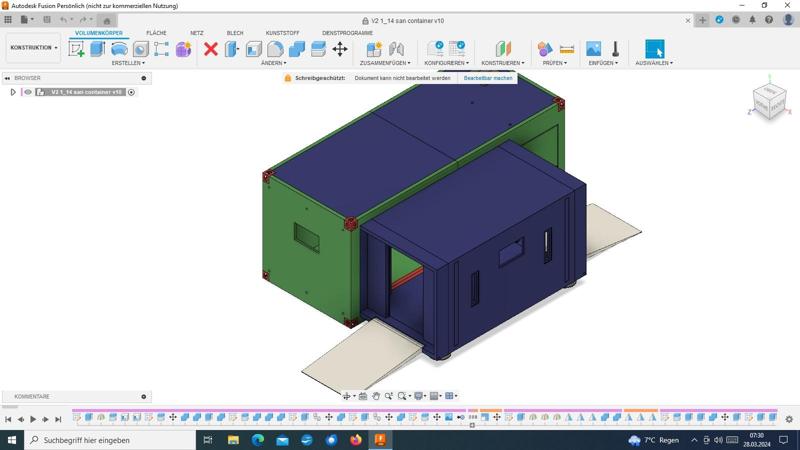This screenshot has height=450, width=800.
Task: Open the ZUSAMMENFÜGEN dropdown menu
Action: (385, 63)
